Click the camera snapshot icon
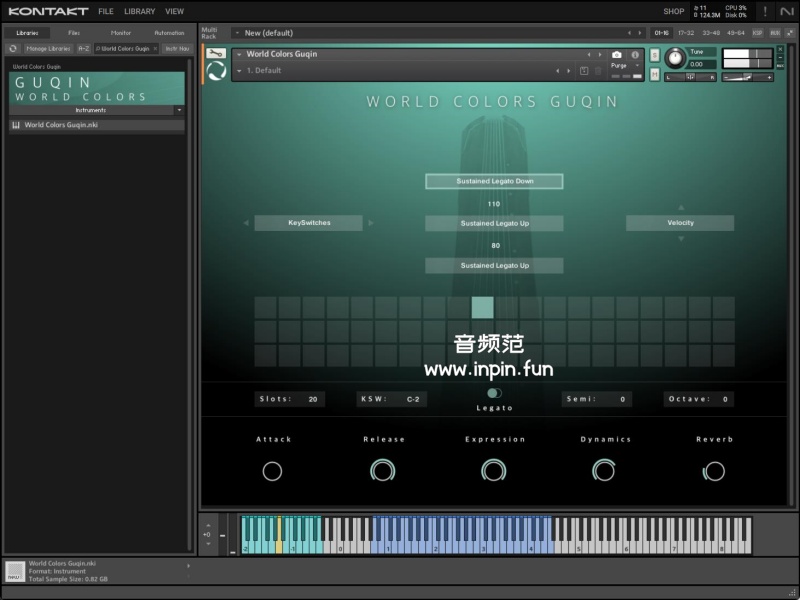Screen dimensions: 800x600 point(616,55)
